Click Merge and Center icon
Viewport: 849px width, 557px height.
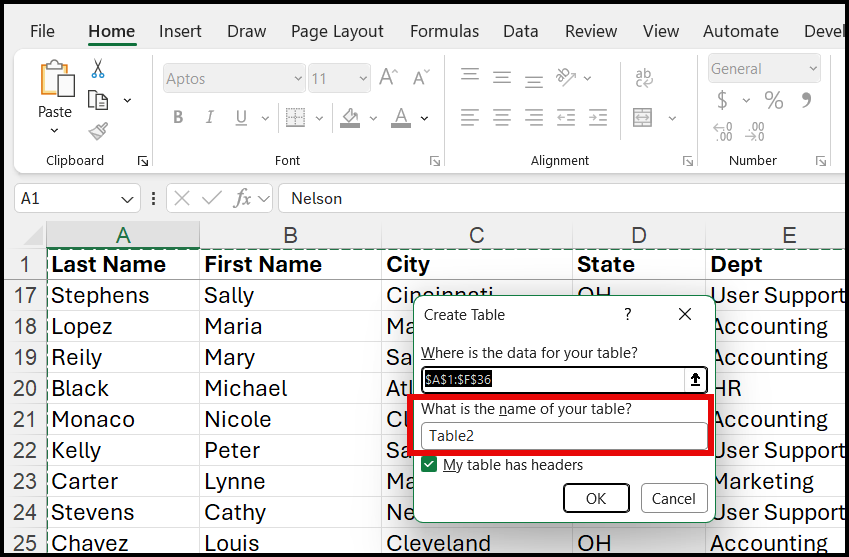[642, 117]
